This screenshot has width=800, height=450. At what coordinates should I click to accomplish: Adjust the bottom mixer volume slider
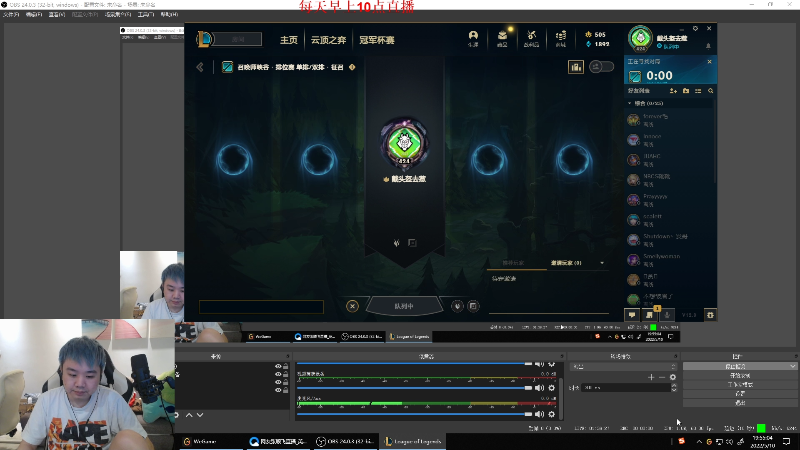click(414, 414)
